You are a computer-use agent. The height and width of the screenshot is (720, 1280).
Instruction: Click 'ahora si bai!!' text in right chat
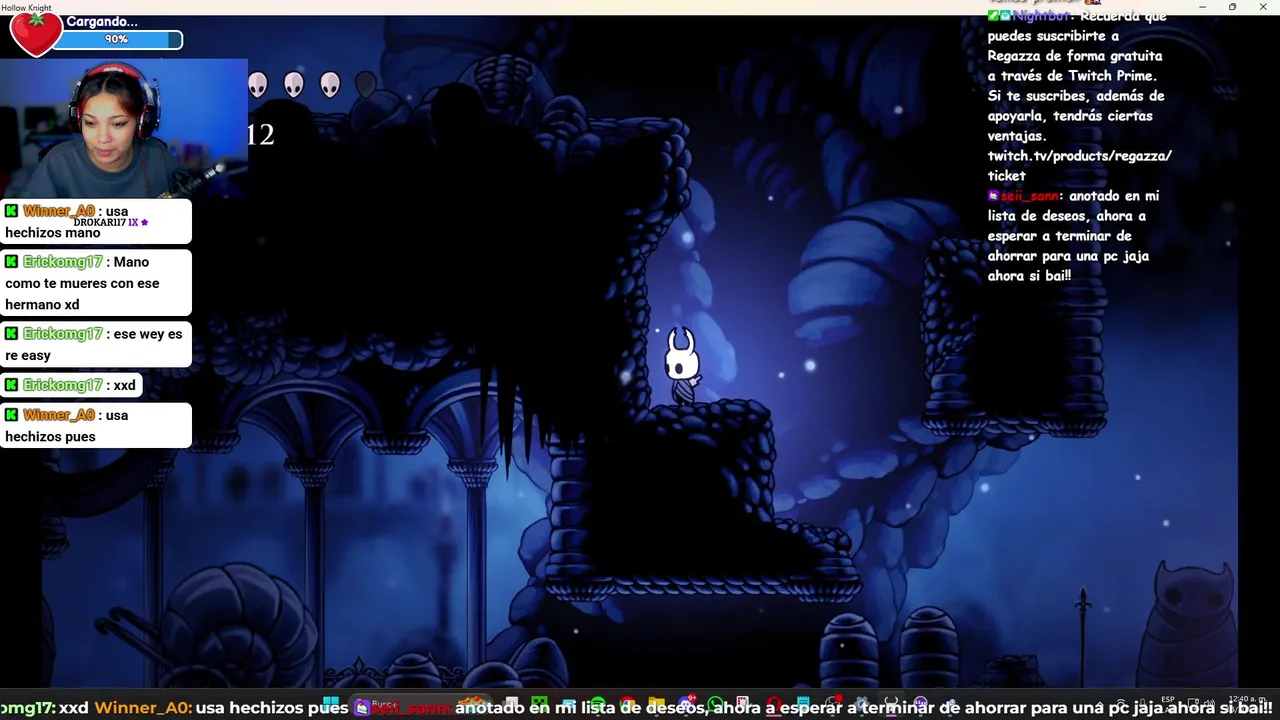(1029, 276)
